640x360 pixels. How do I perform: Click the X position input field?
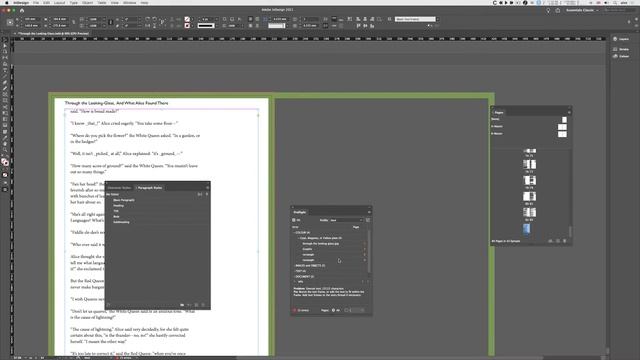point(31,19)
